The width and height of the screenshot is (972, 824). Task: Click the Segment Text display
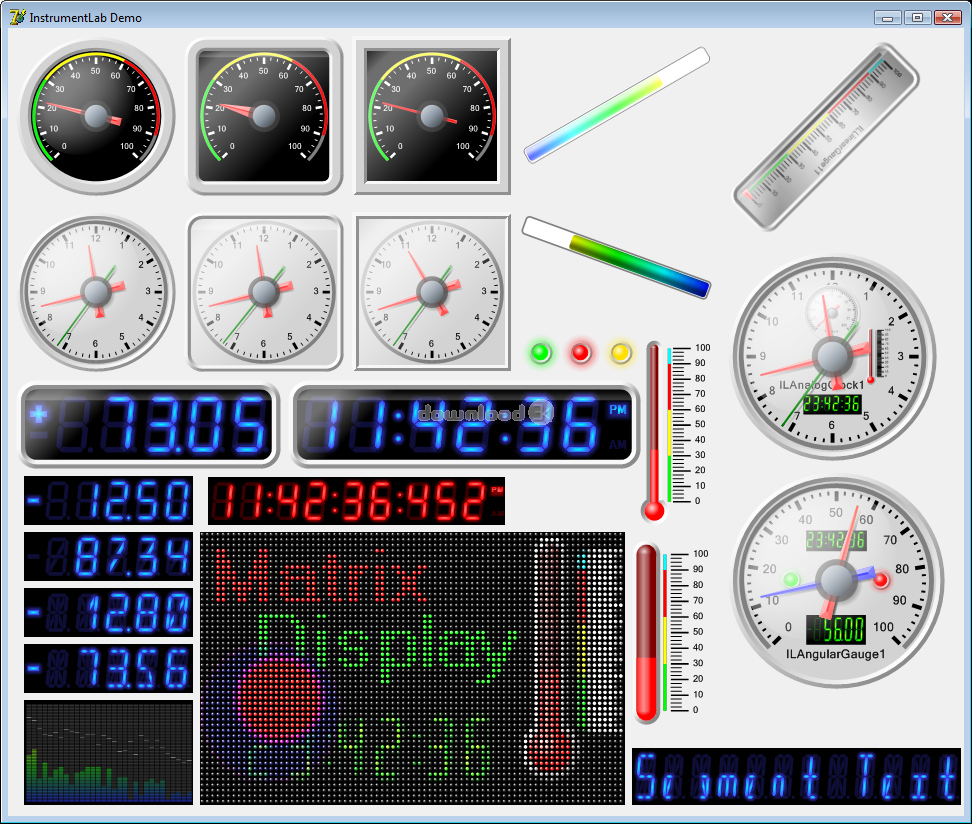tap(796, 776)
